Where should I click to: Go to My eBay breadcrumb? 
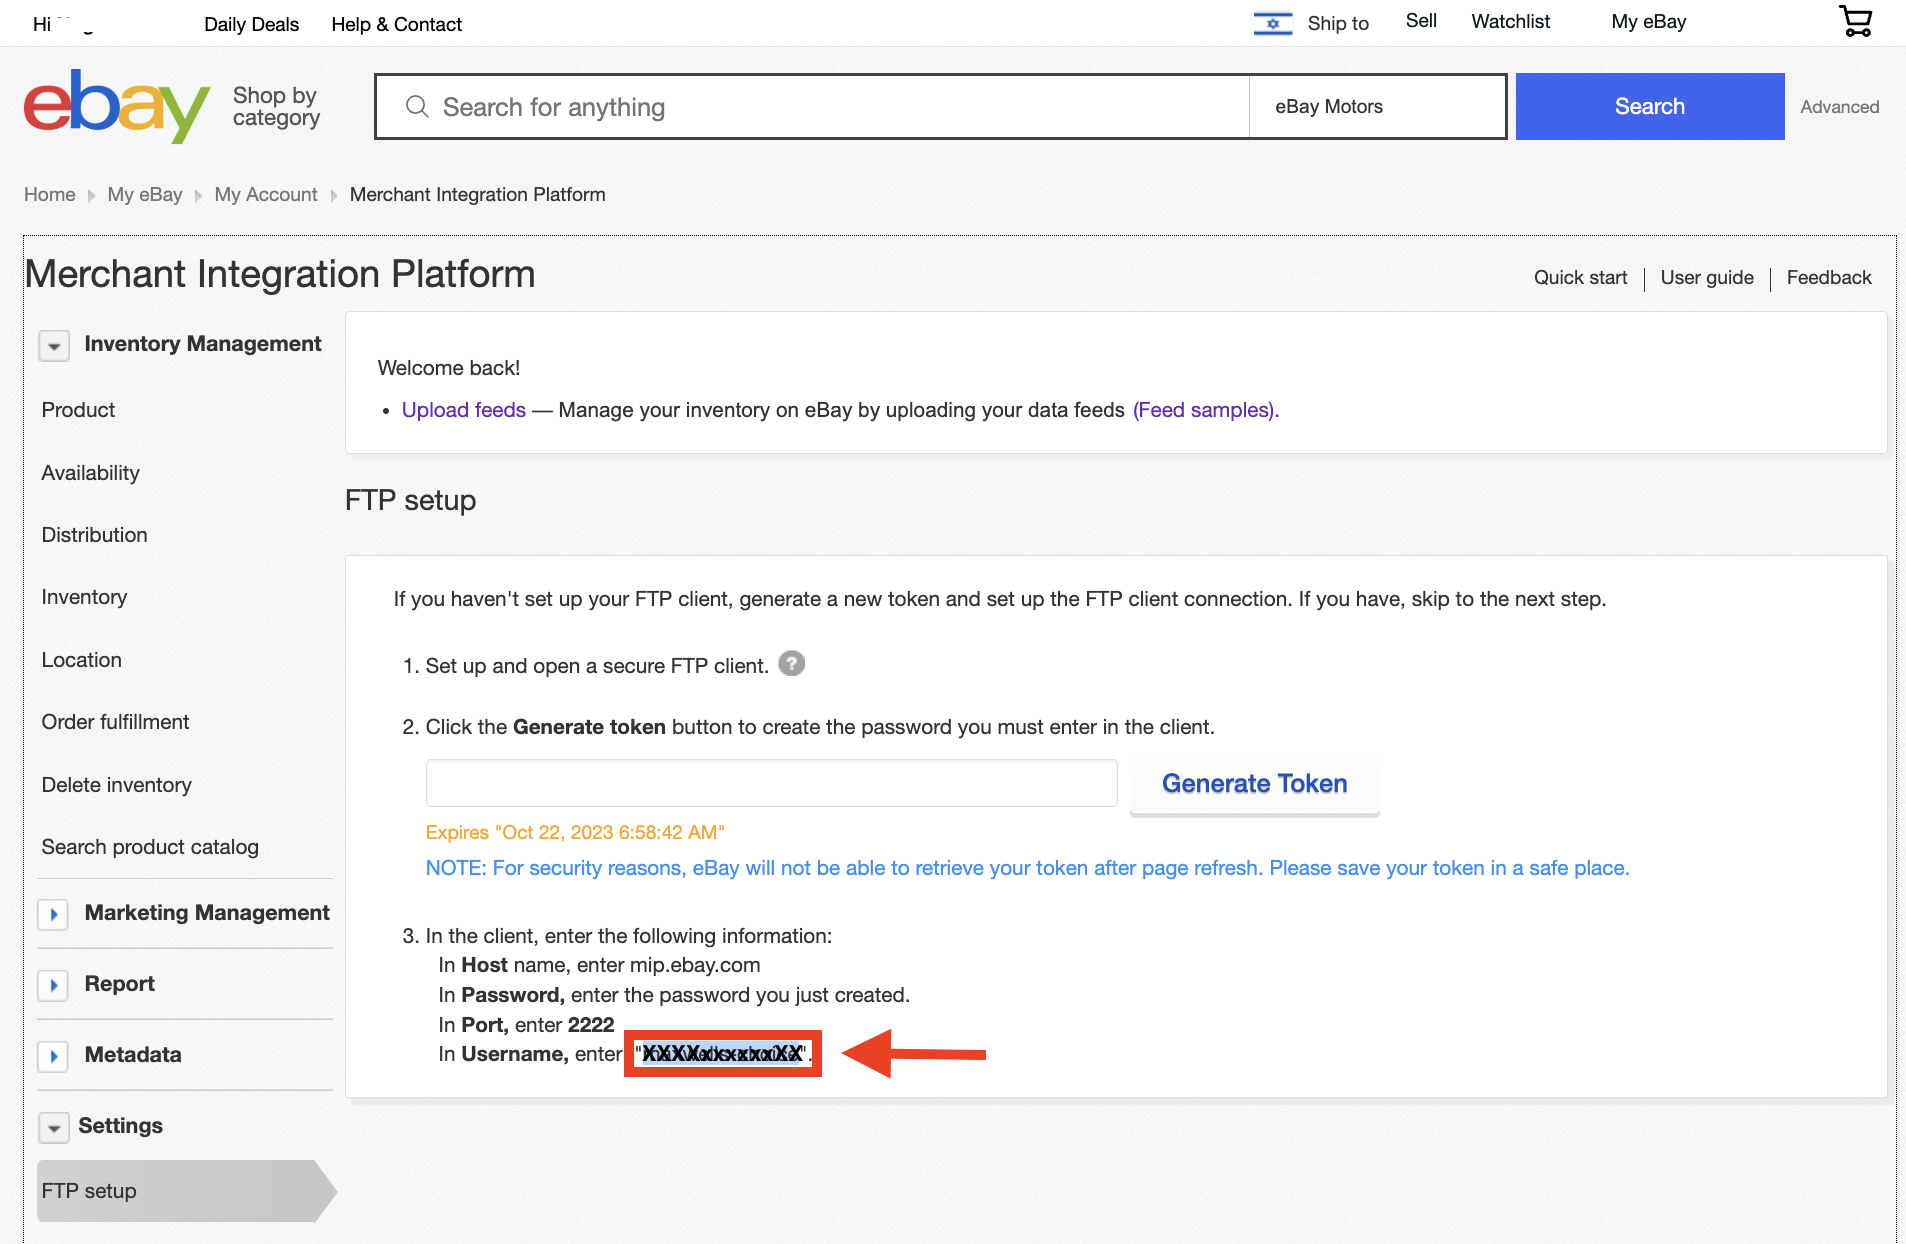click(144, 194)
